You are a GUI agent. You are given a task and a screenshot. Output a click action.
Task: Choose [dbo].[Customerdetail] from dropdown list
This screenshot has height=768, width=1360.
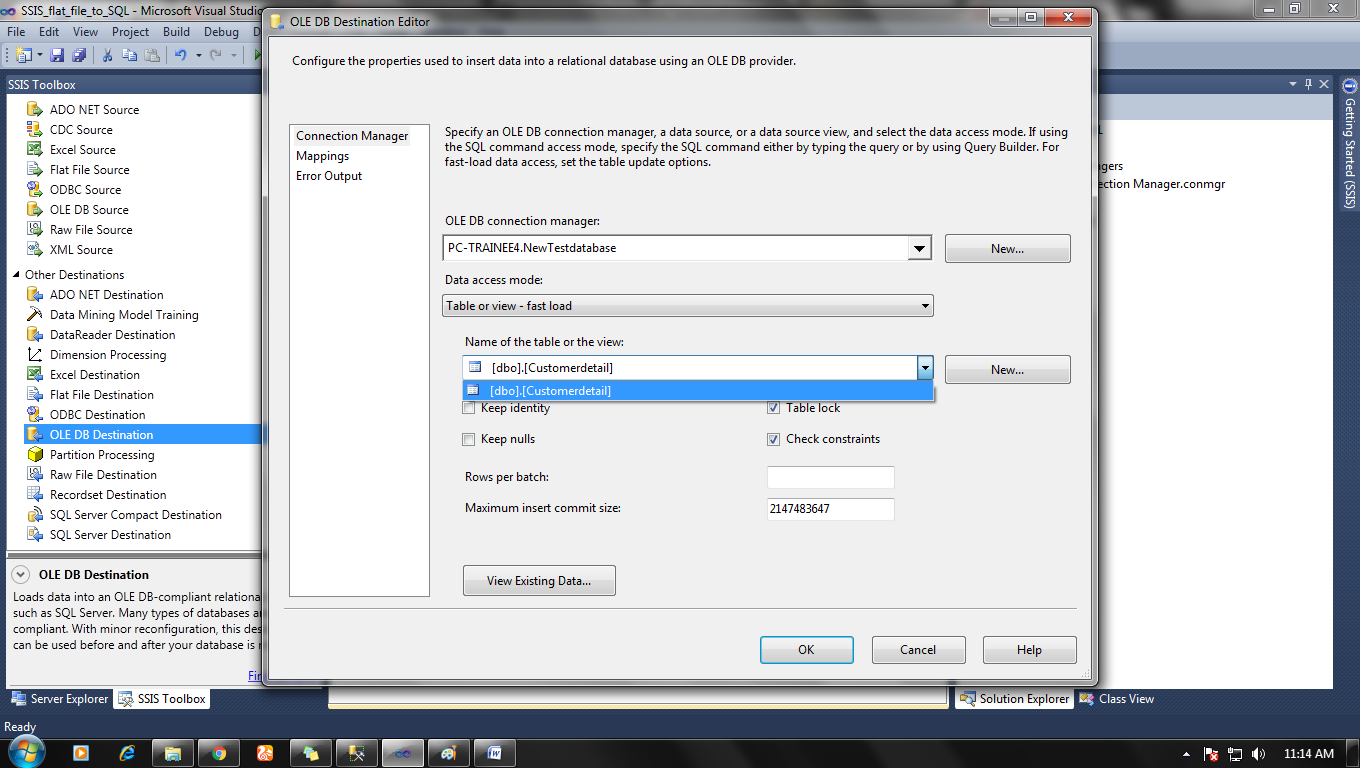(x=698, y=391)
